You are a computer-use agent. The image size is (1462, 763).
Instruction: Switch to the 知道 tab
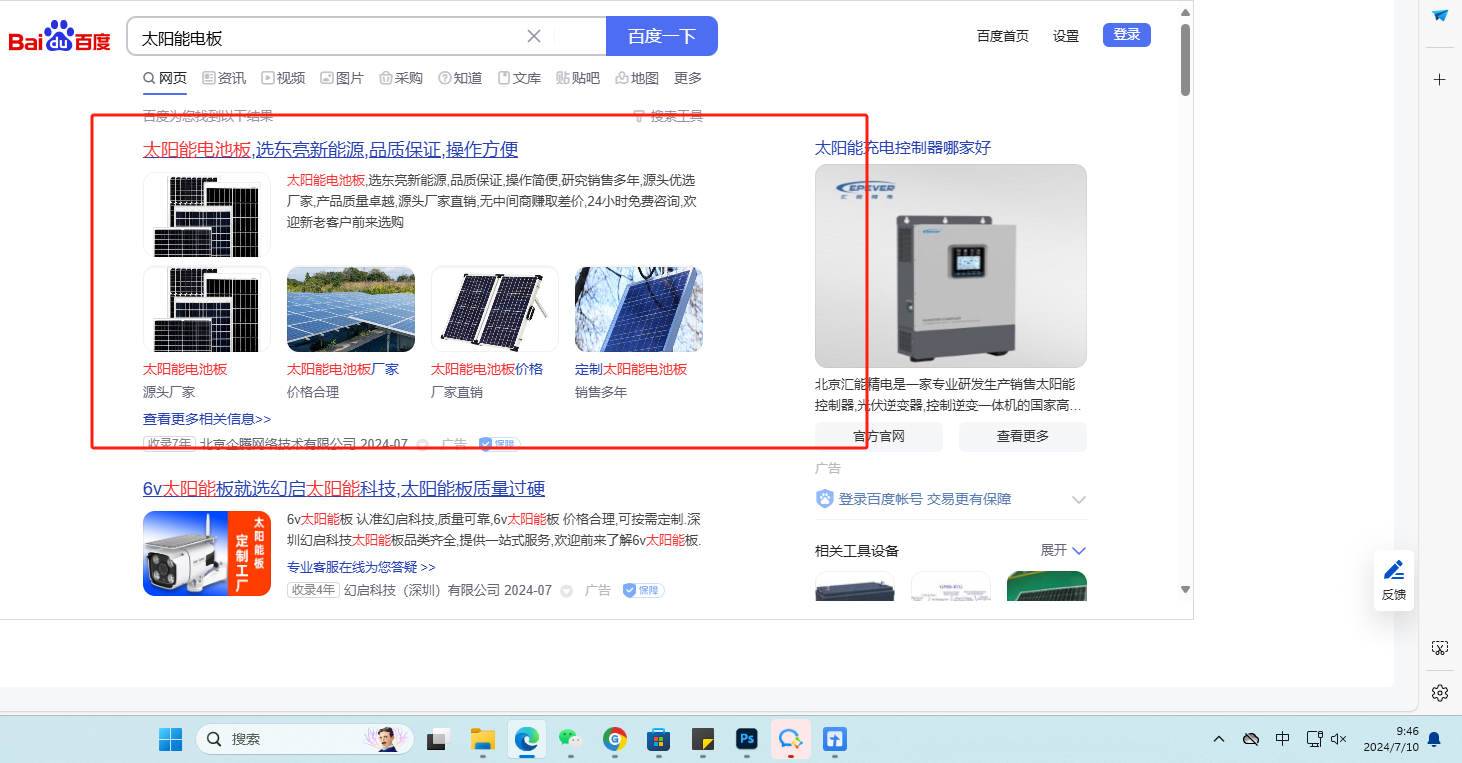460,78
